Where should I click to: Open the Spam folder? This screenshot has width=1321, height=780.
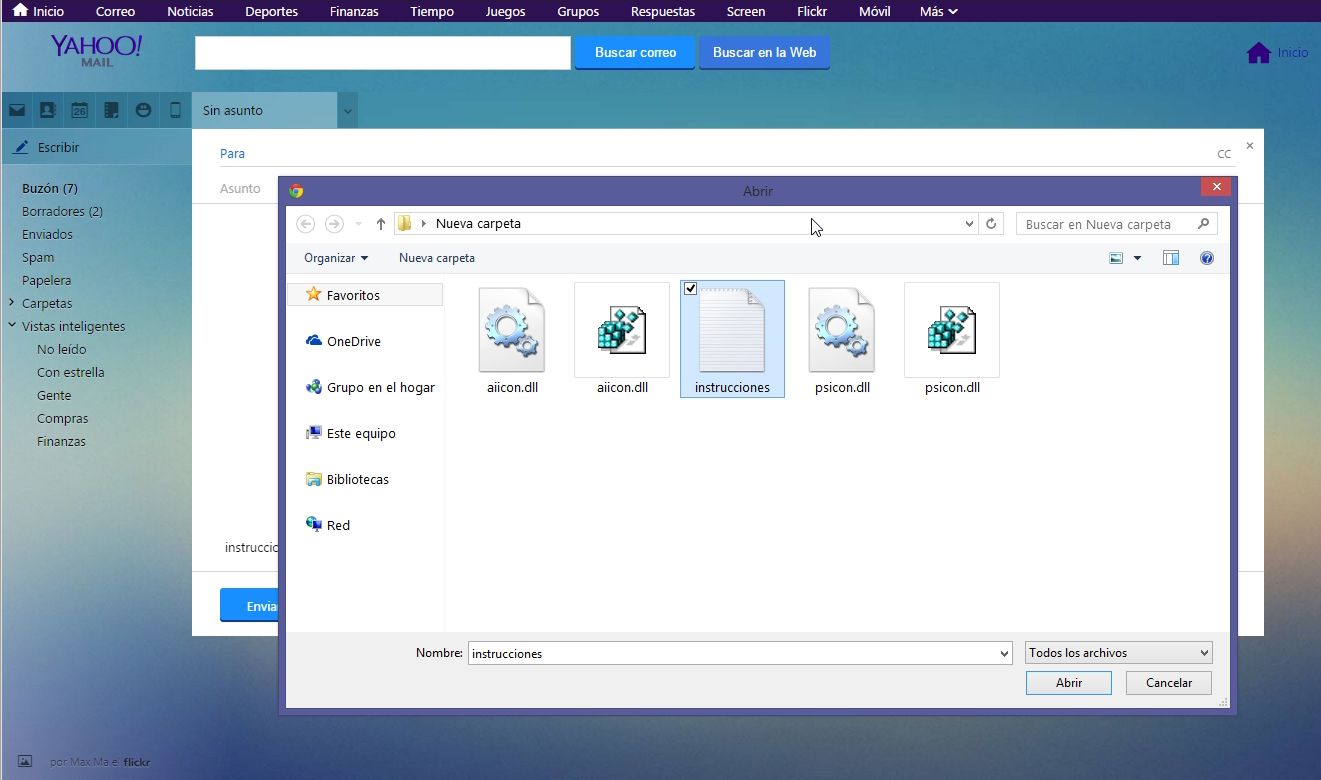point(38,257)
